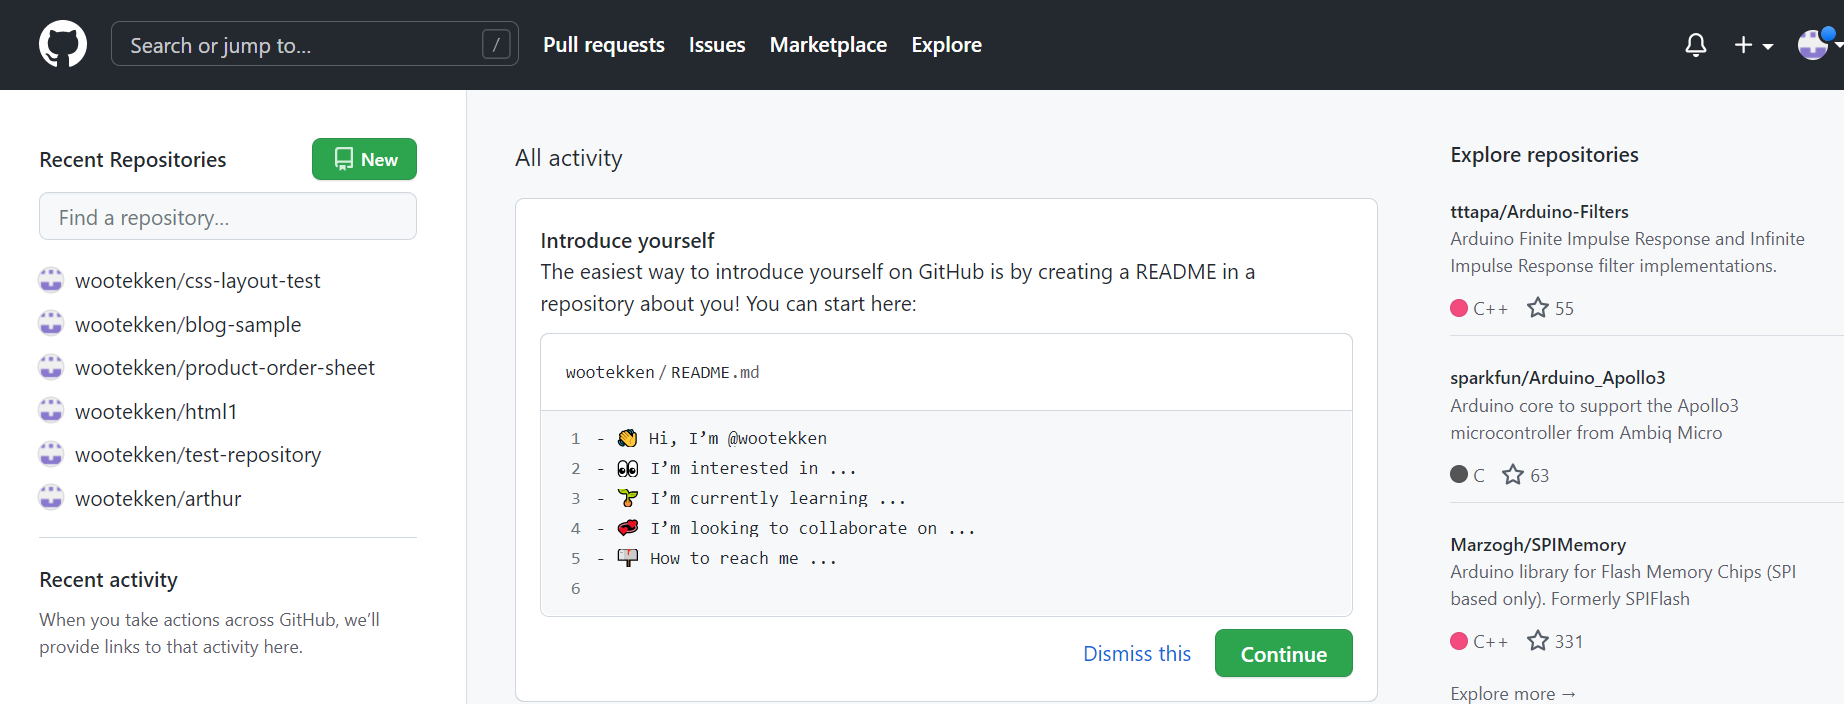Click the GitHub Octocat logo
Viewport: 1844px width, 704px height.
click(63, 45)
